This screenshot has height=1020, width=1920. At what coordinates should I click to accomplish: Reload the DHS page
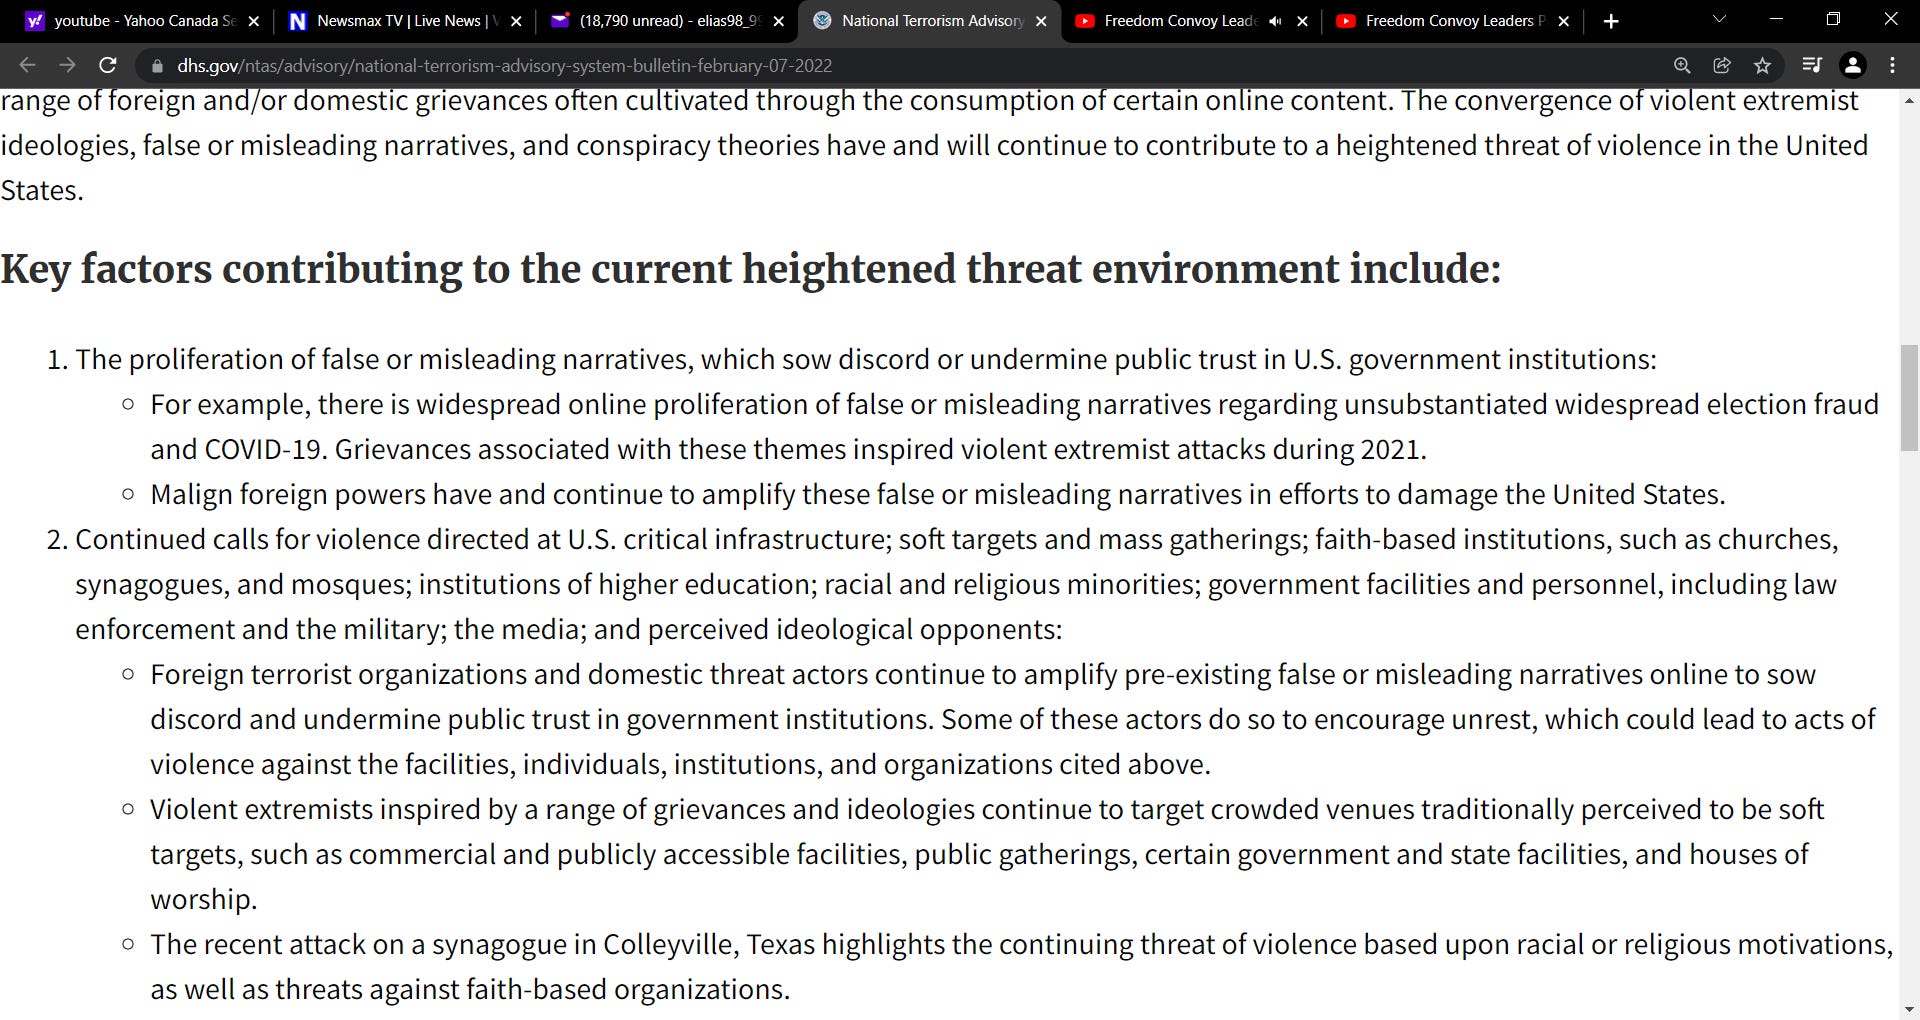[x=108, y=65]
